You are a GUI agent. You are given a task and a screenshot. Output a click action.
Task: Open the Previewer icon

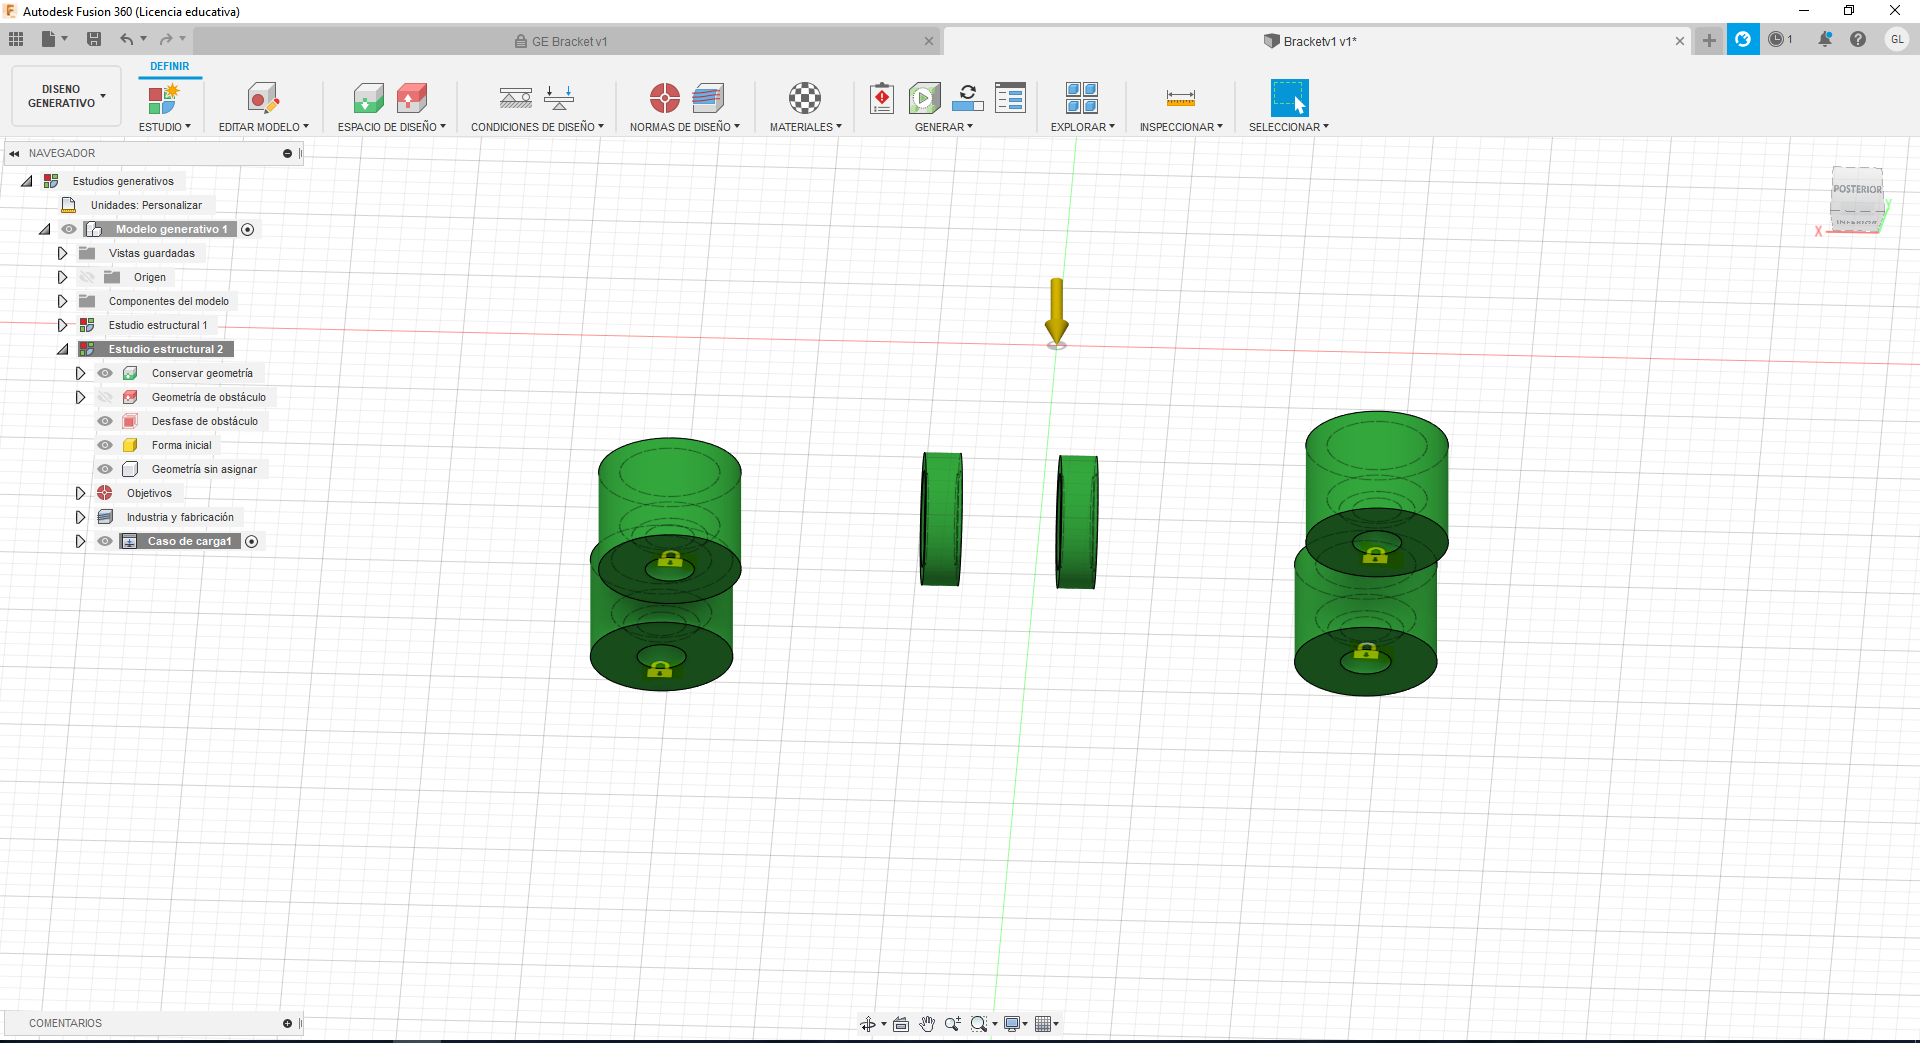click(x=968, y=98)
